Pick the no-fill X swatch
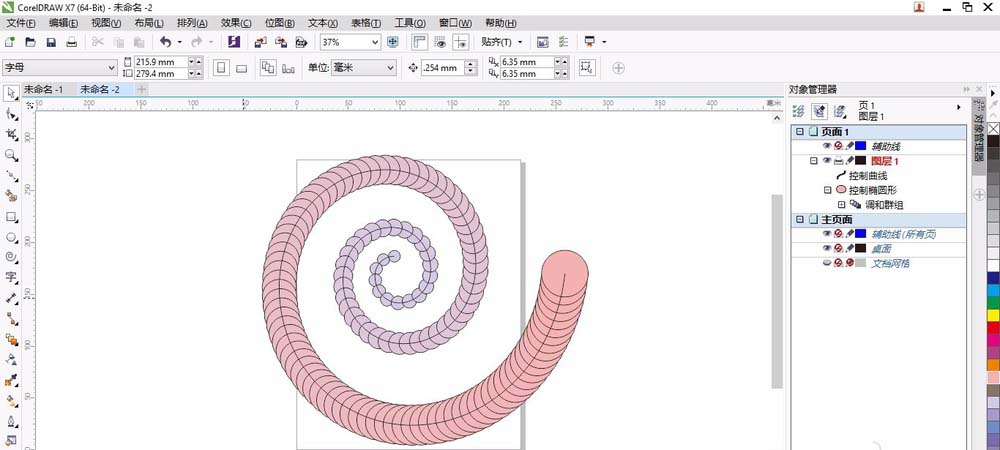This screenshot has height=450, width=1000. [x=993, y=129]
